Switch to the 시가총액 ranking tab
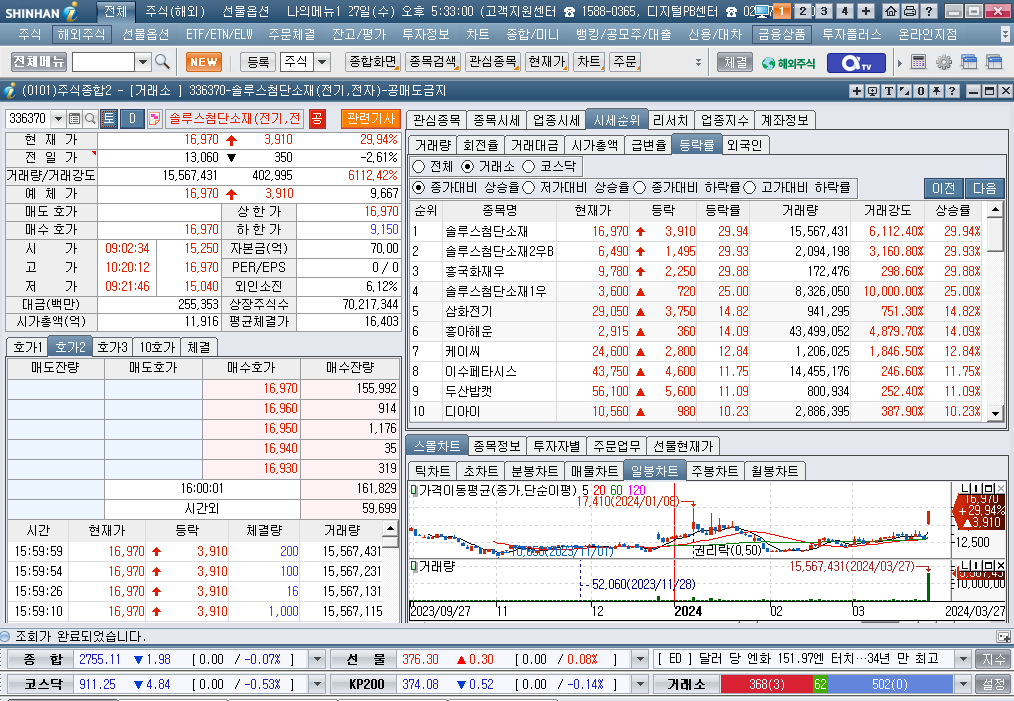1014x701 pixels. [x=594, y=146]
